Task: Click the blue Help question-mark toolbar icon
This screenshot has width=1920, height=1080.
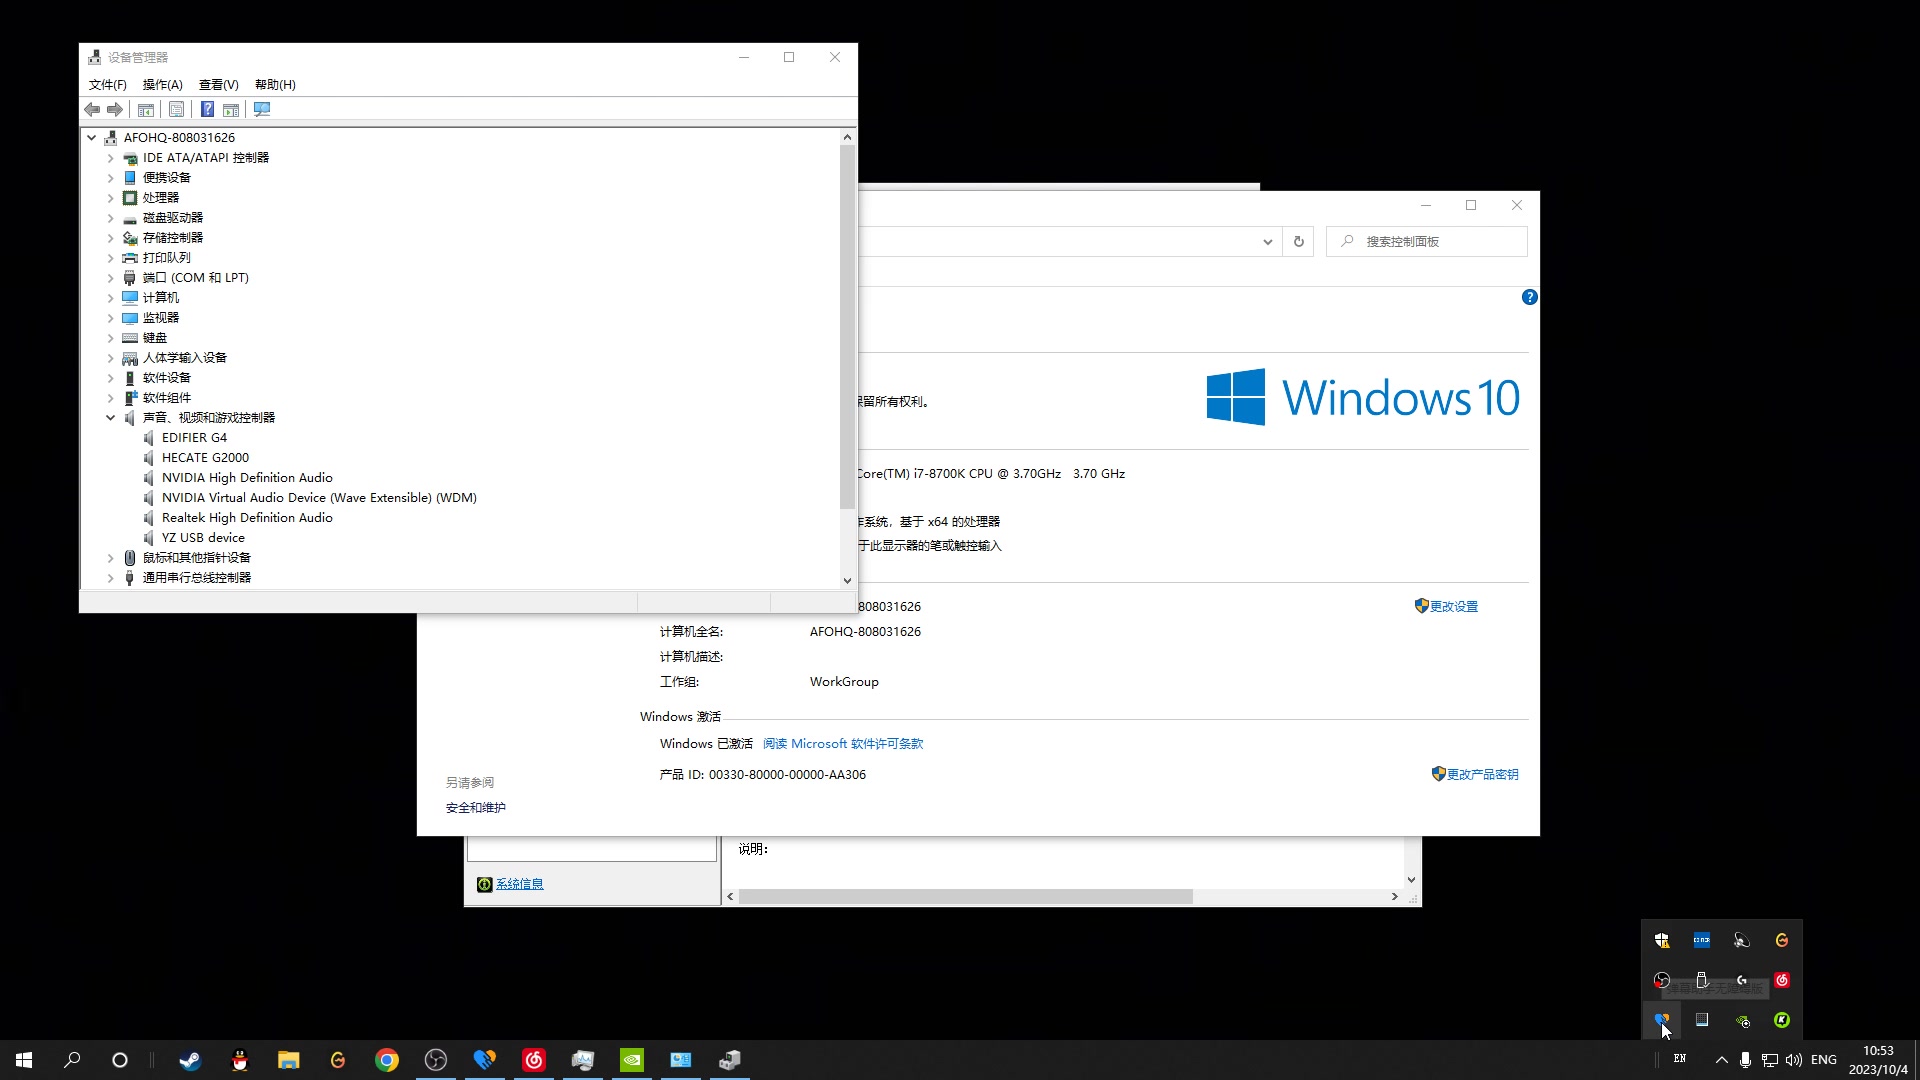Action: [207, 109]
